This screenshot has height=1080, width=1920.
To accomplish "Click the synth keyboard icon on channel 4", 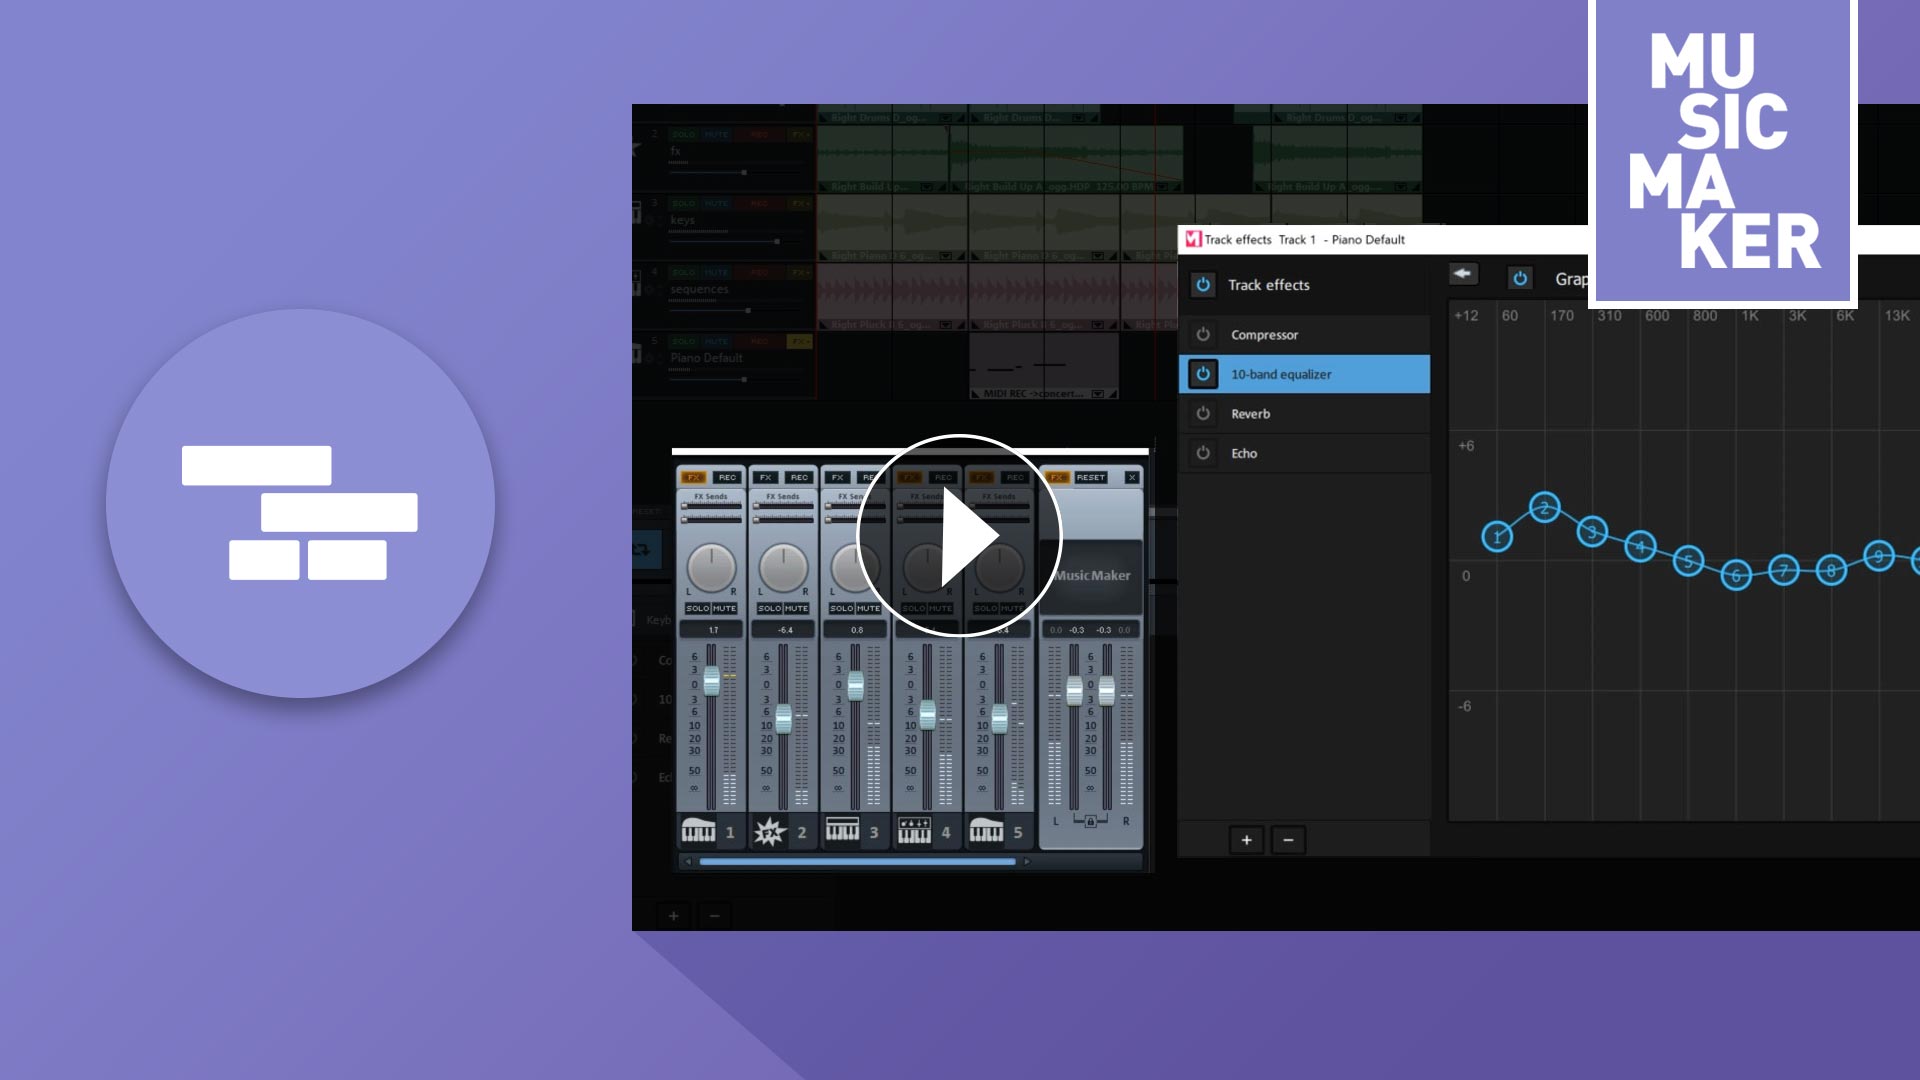I will coord(914,830).
